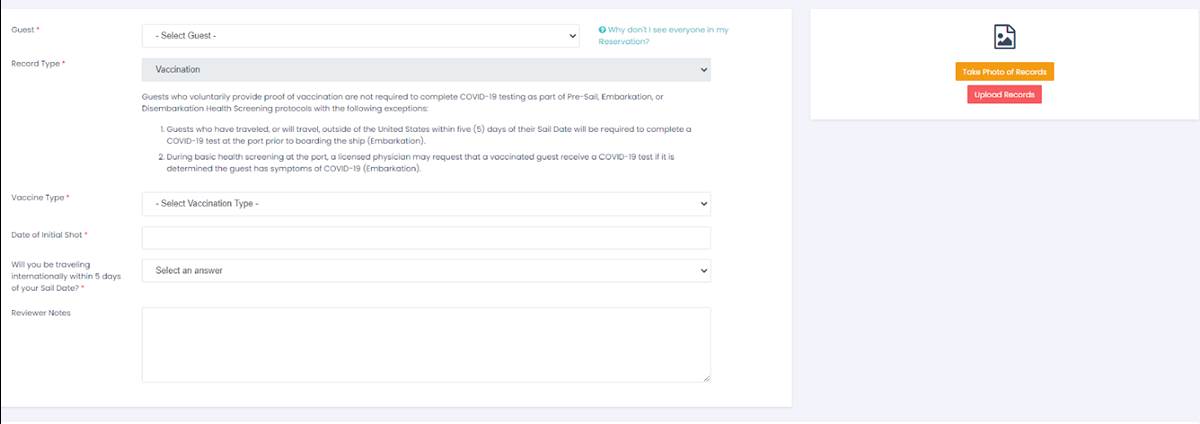Click the image placeholder icon
The image size is (1200, 424).
click(x=1004, y=38)
